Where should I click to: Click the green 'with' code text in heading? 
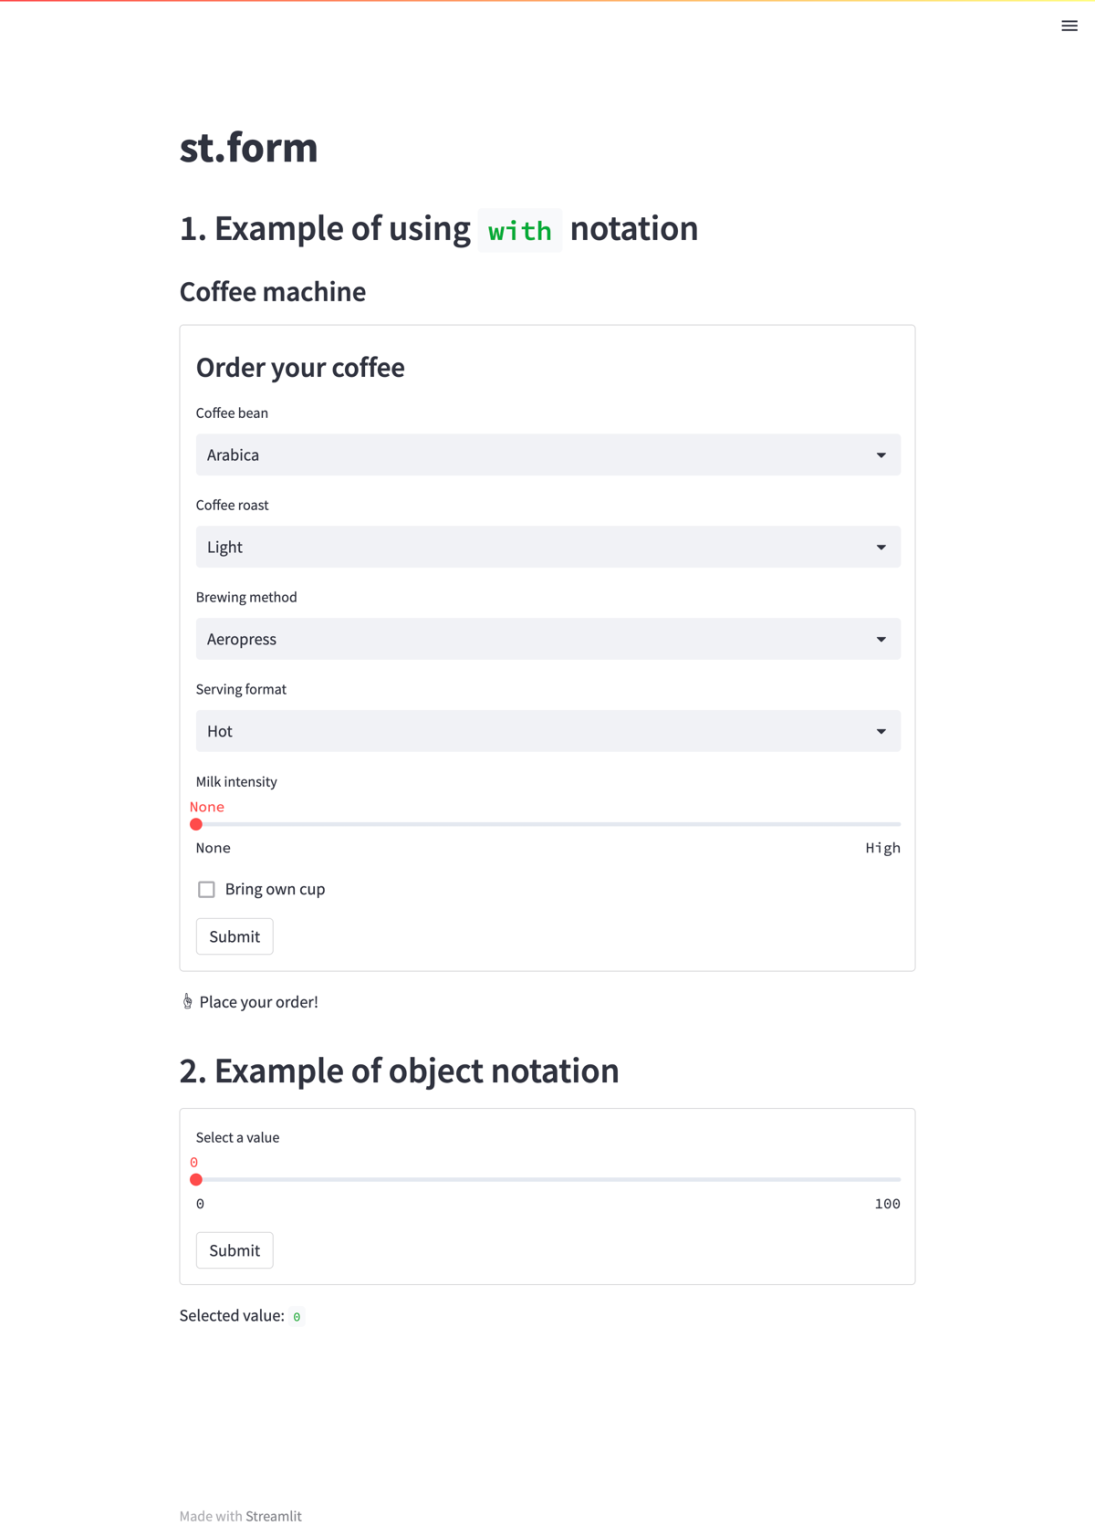pos(519,231)
